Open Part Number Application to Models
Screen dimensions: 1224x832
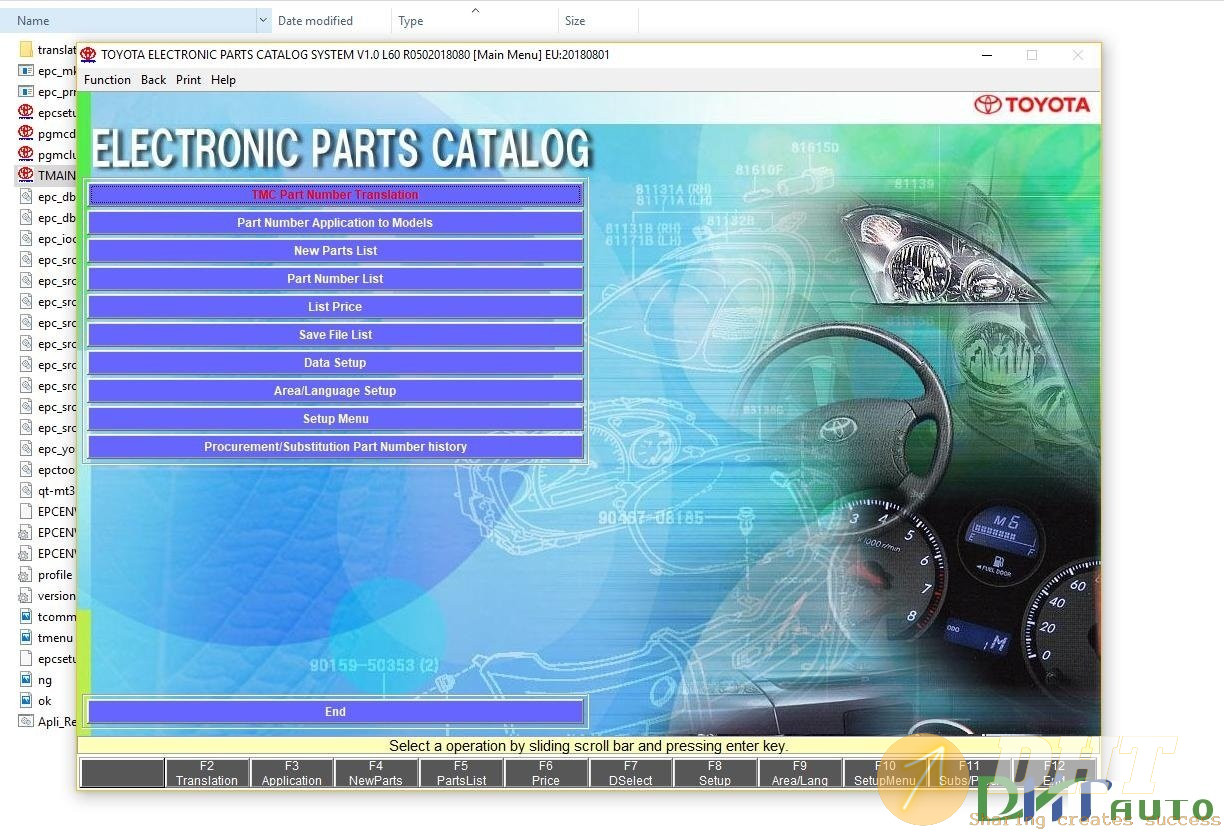coord(335,223)
